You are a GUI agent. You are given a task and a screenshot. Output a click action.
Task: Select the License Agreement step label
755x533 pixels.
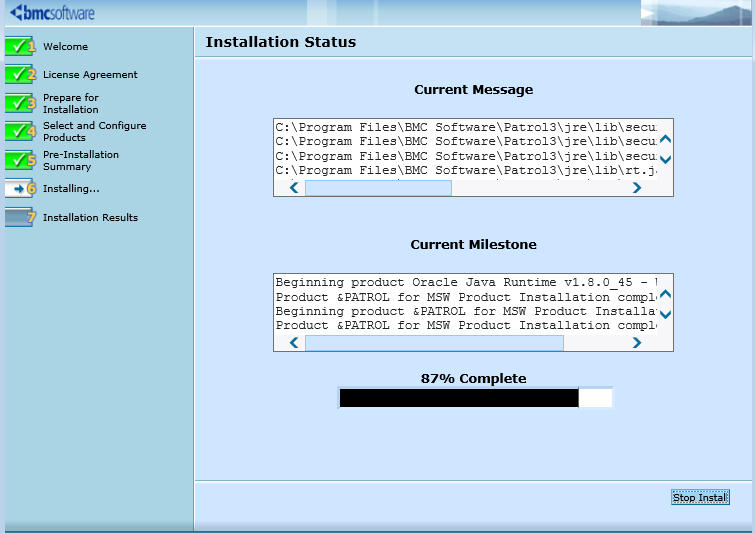[90, 75]
